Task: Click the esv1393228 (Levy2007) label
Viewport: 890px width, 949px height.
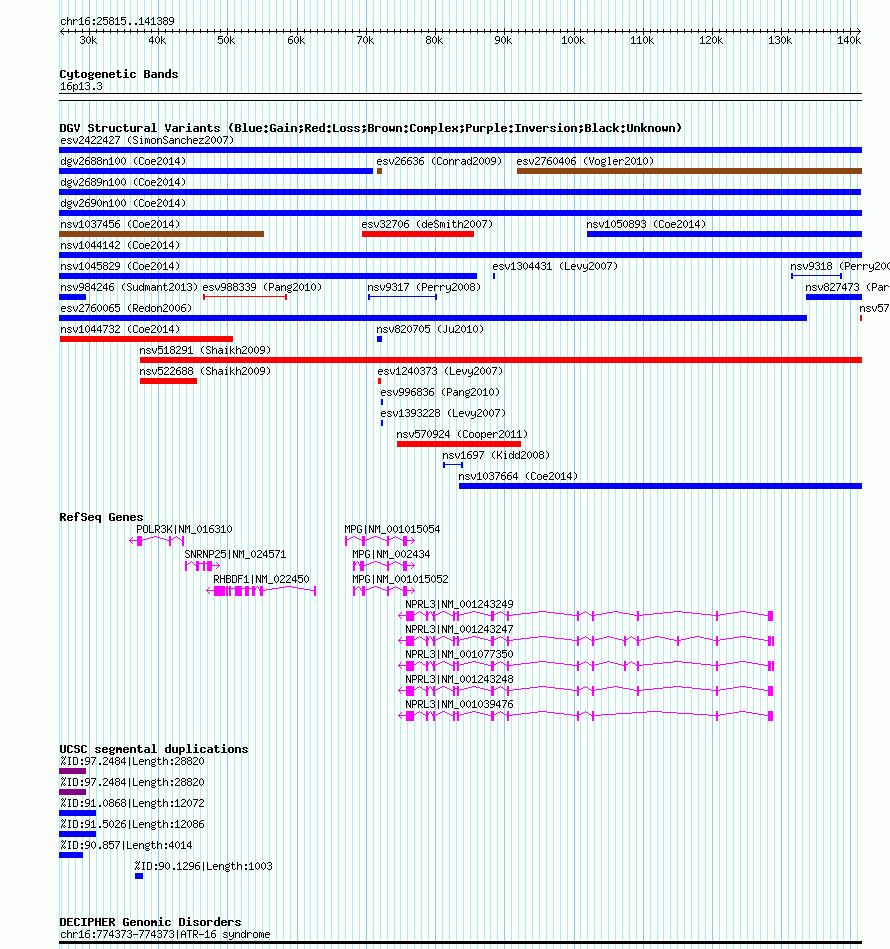Action: click(x=443, y=413)
